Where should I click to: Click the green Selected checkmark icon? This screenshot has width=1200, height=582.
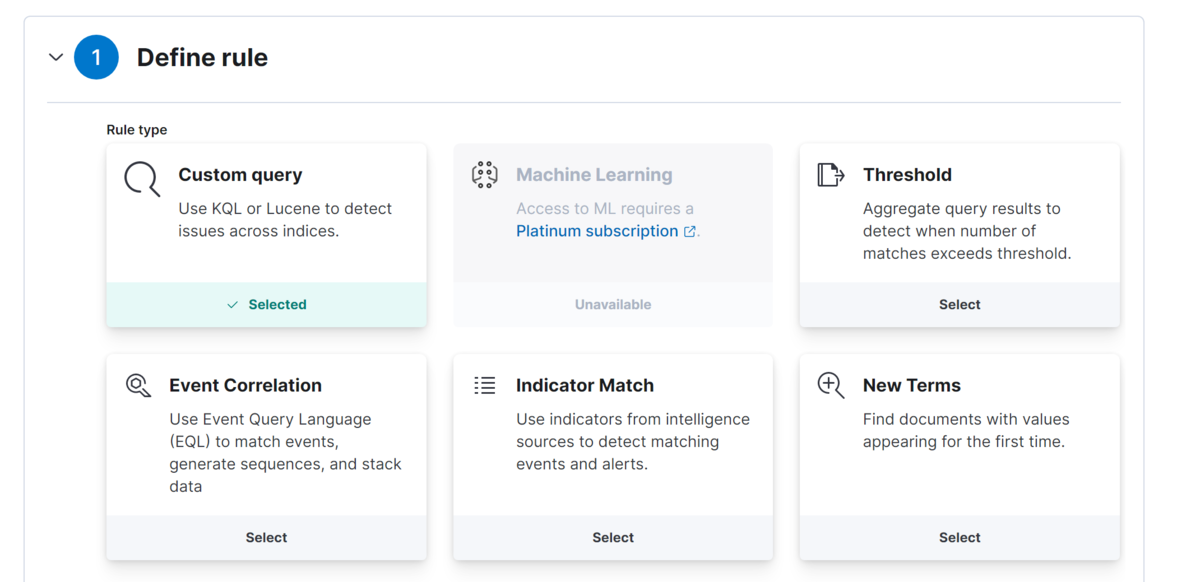click(x=233, y=305)
